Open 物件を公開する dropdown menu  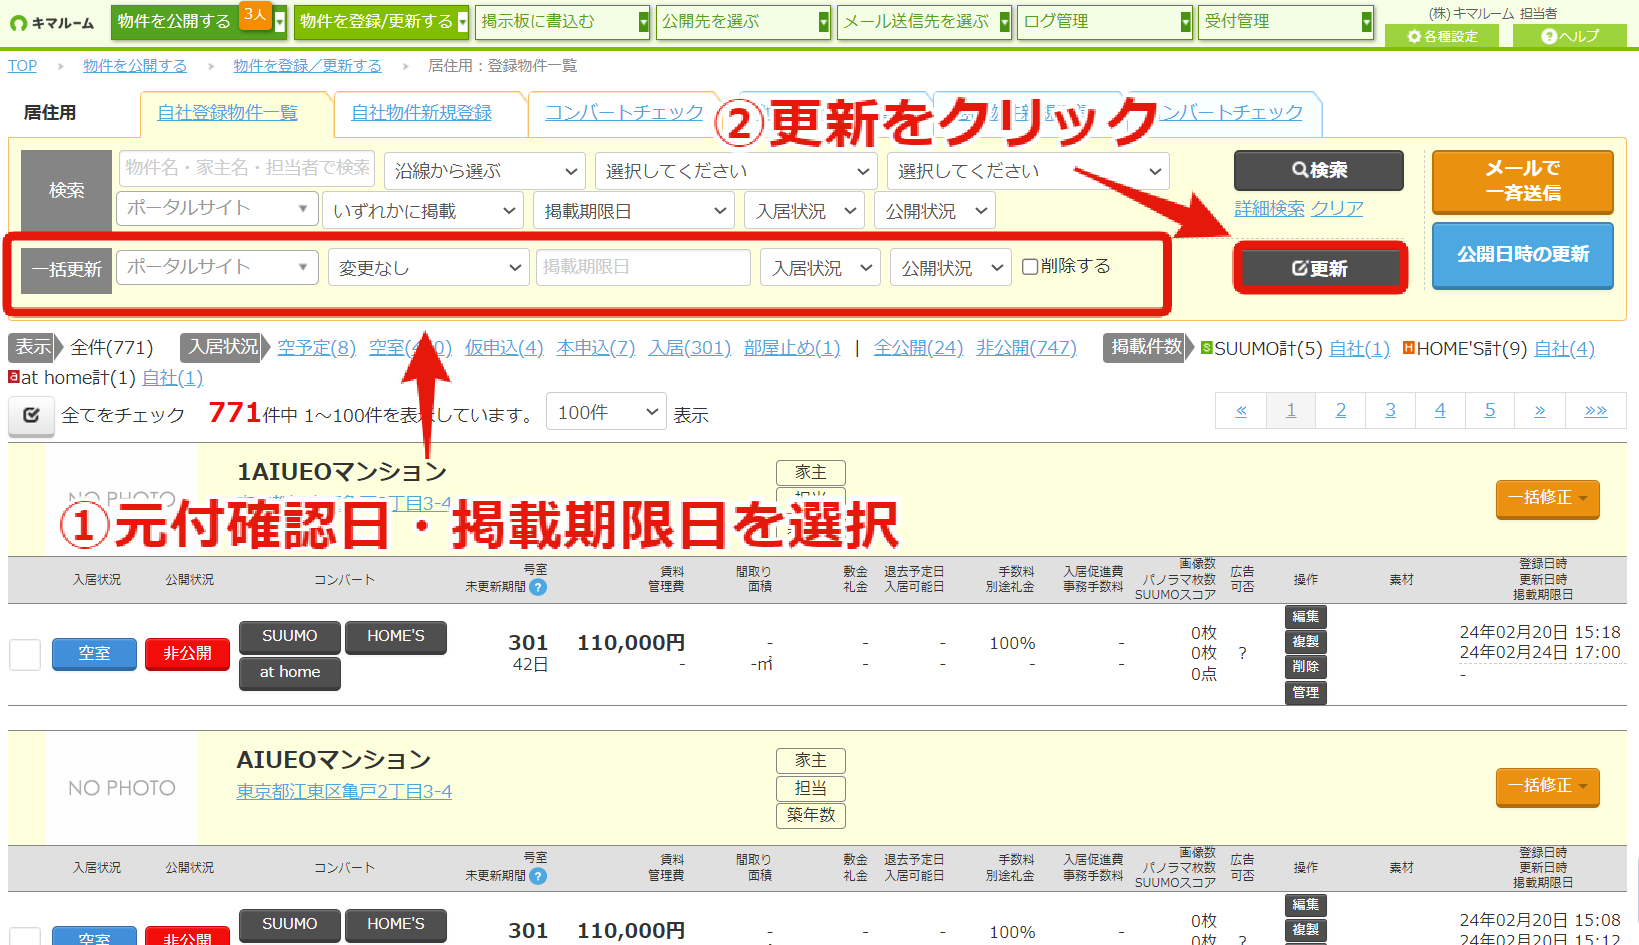click(198, 21)
